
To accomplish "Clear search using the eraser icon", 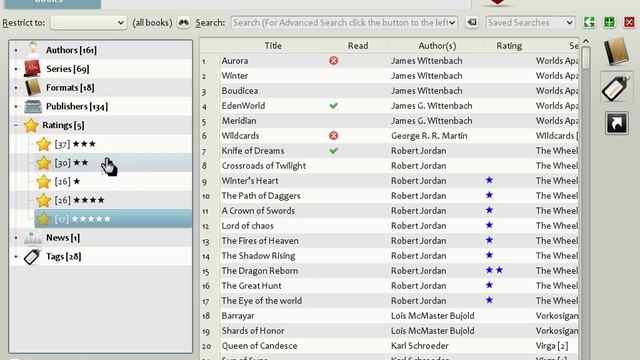I will (472, 22).
